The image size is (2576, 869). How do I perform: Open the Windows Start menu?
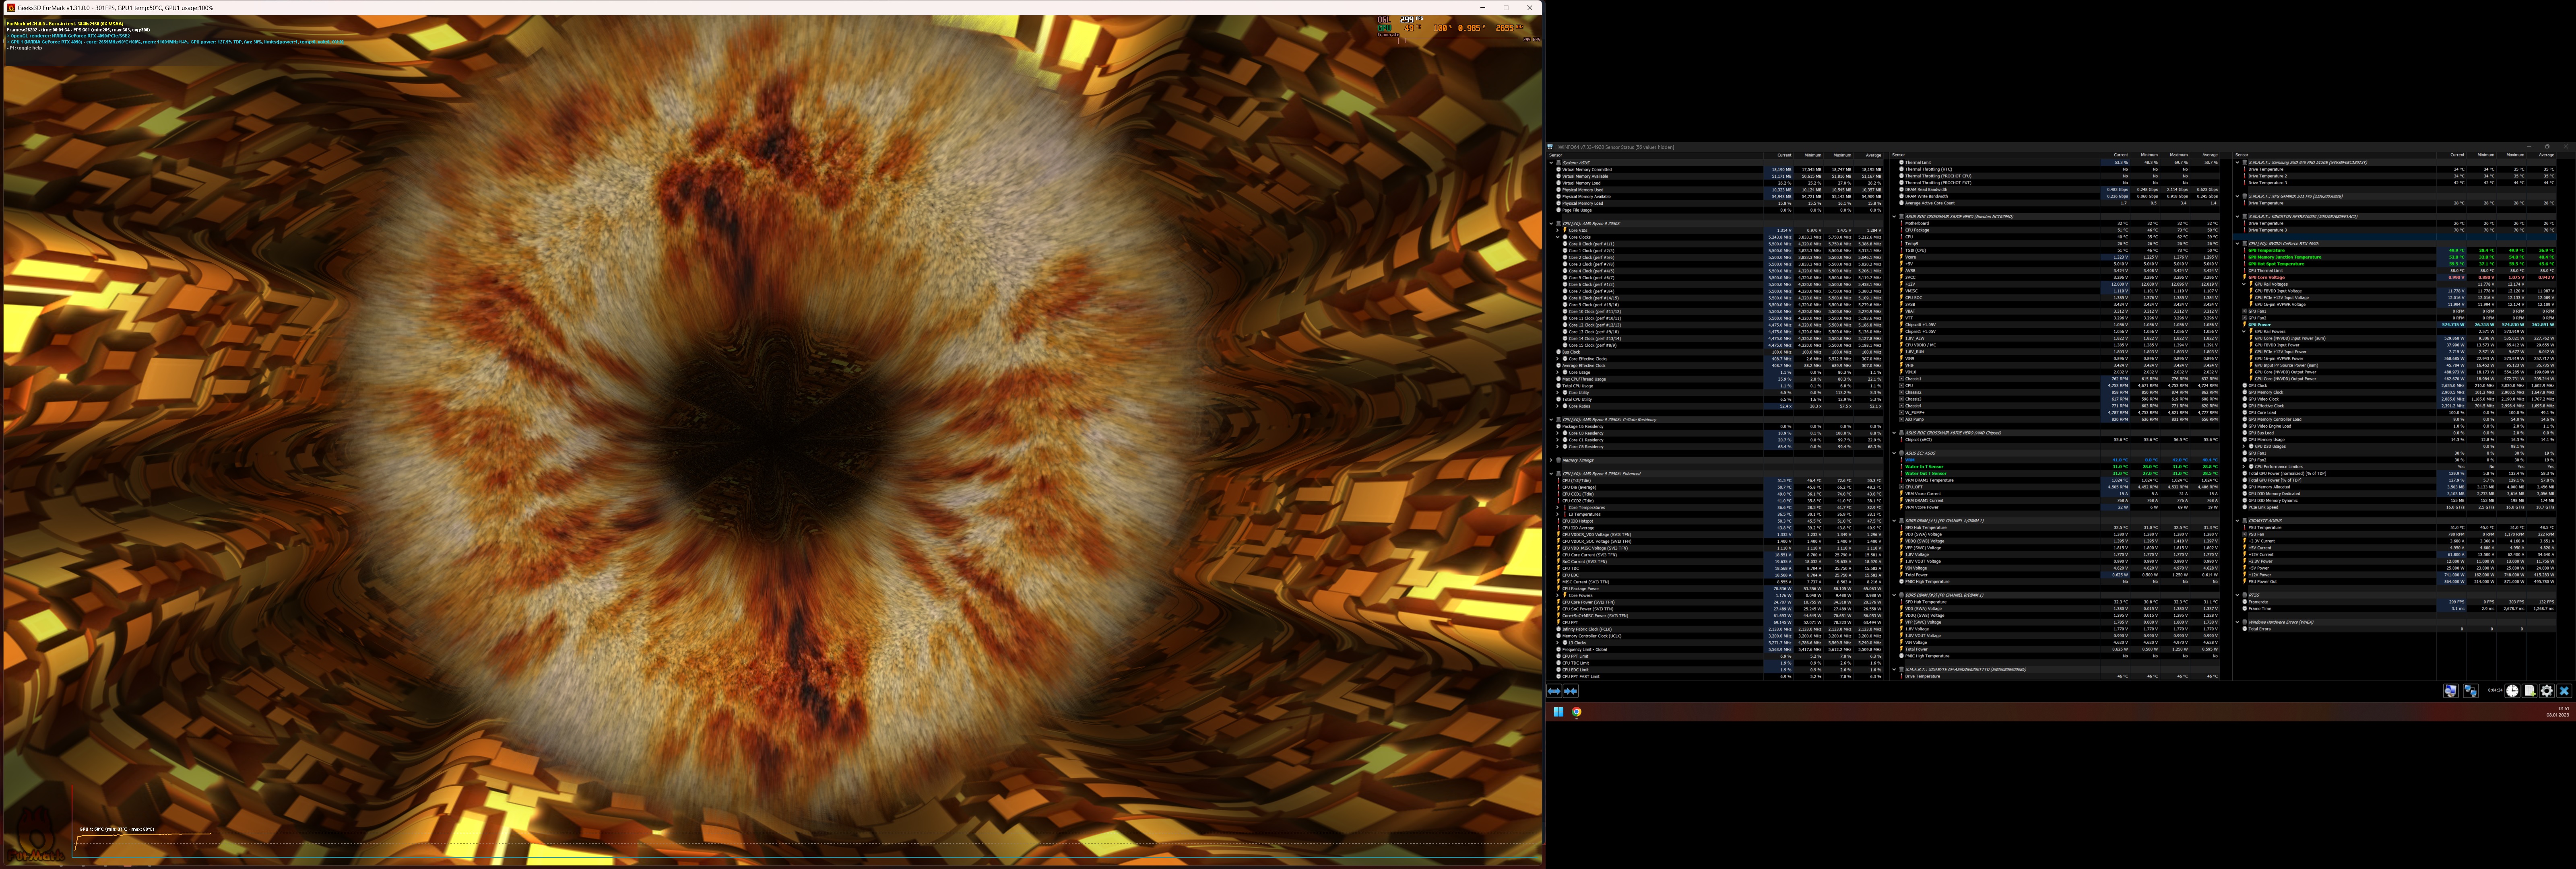(x=1558, y=712)
